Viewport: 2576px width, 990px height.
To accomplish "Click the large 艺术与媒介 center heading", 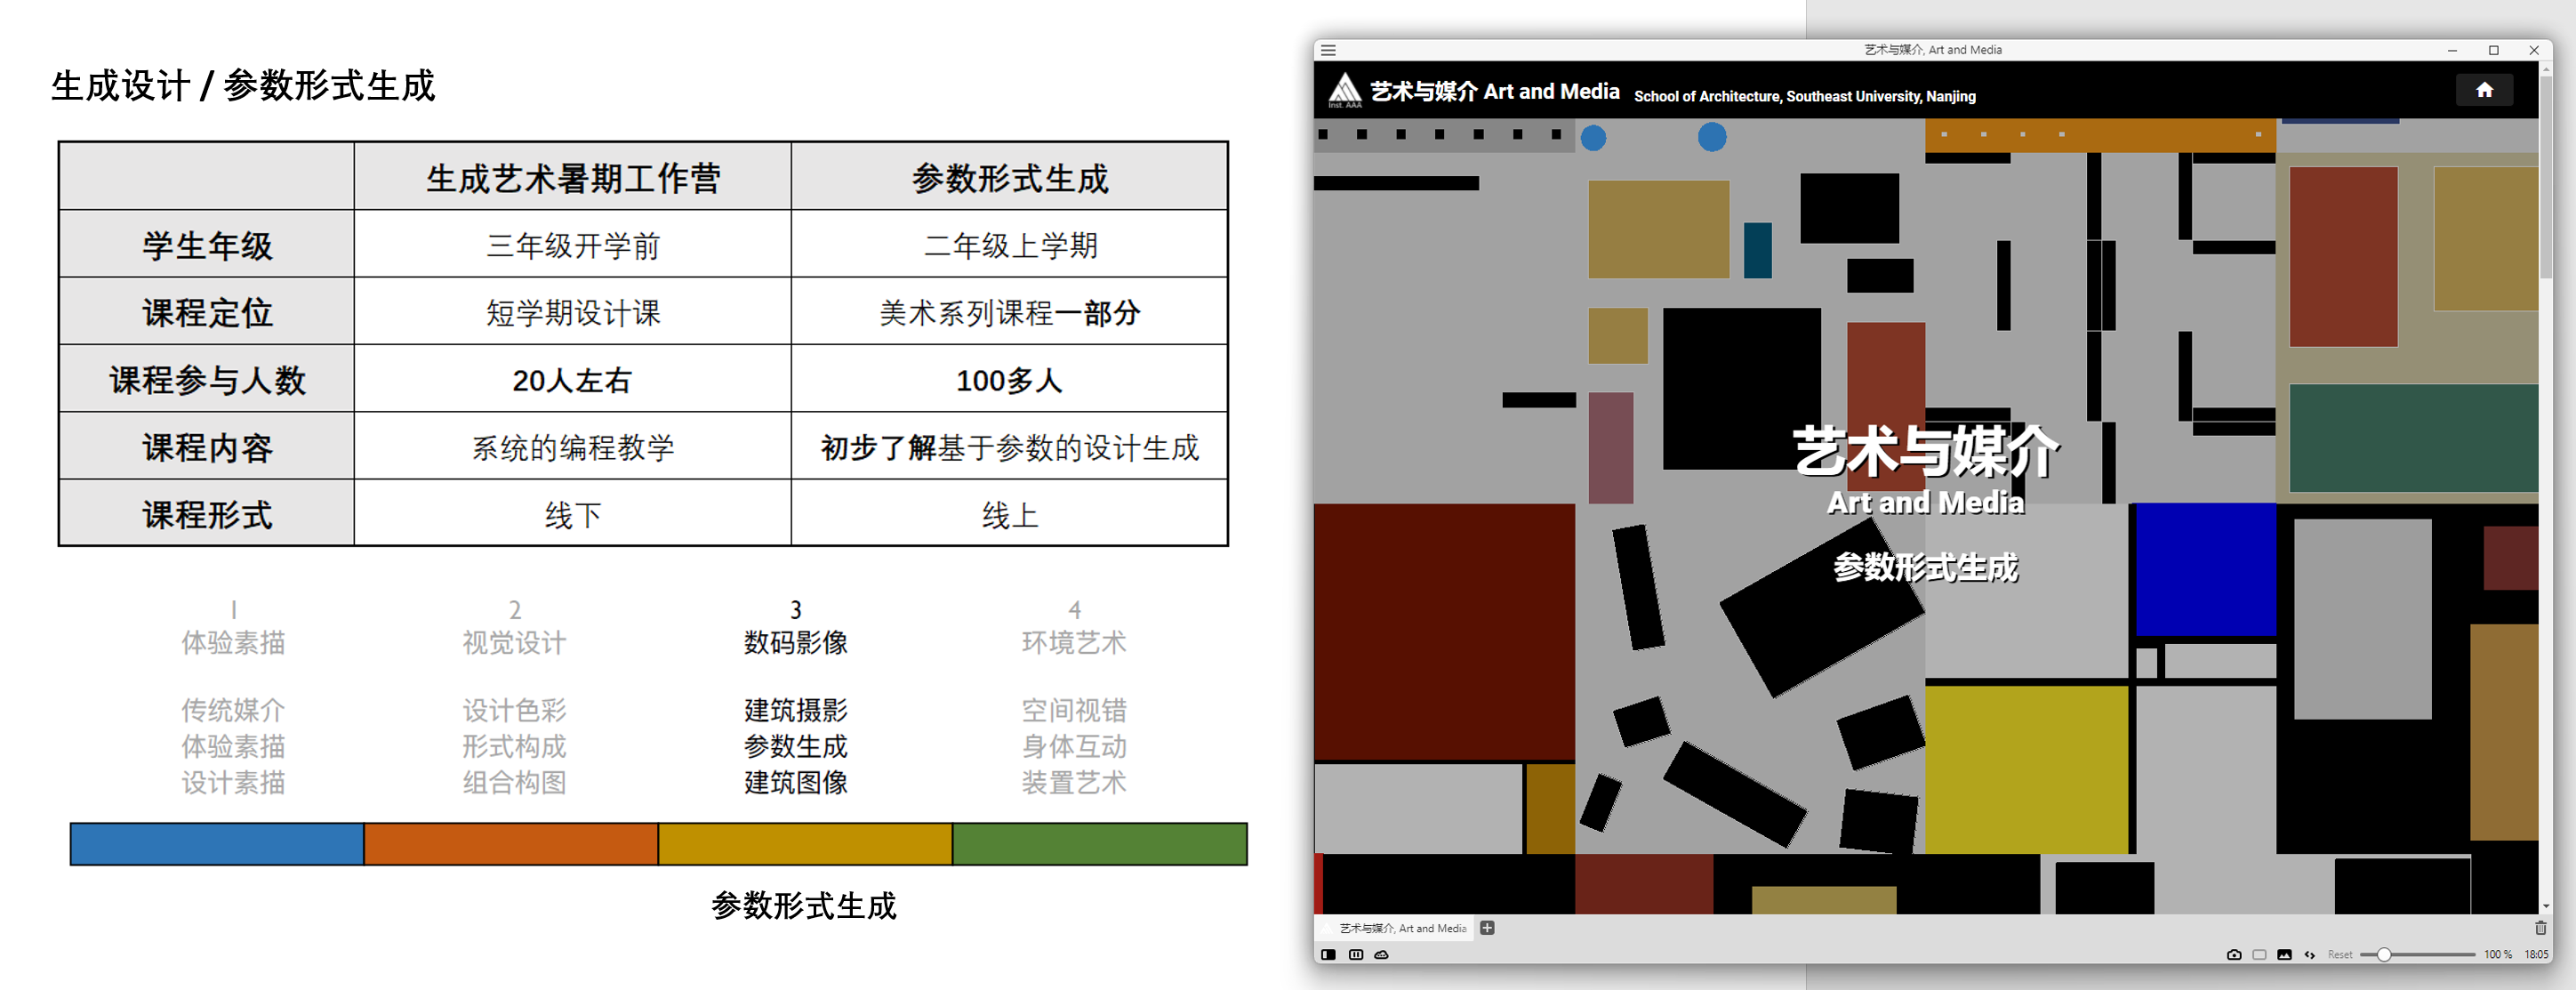I will (x=1925, y=452).
